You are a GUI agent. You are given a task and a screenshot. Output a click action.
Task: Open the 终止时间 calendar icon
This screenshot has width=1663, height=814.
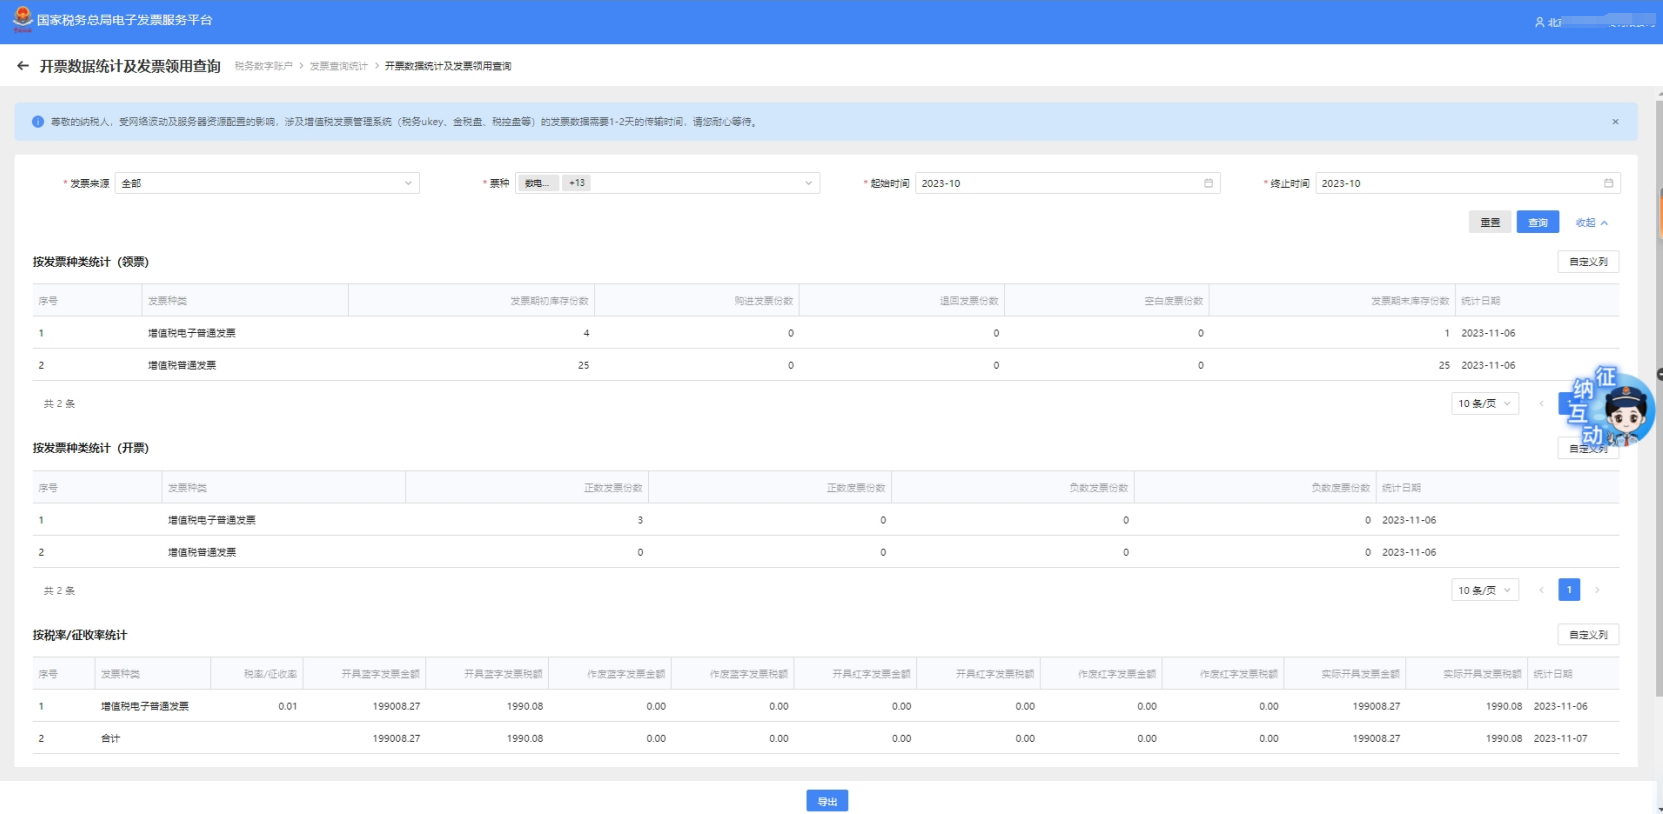1608,183
